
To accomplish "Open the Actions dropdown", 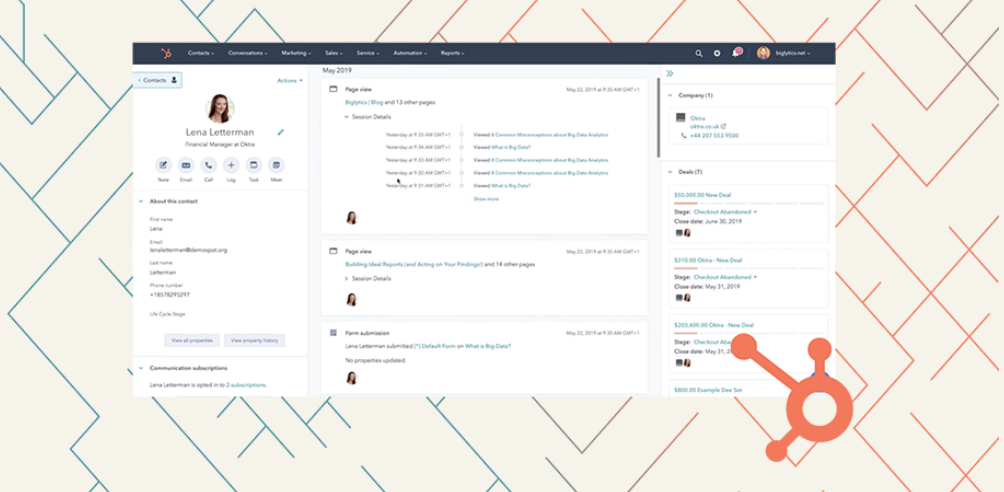I will [290, 81].
